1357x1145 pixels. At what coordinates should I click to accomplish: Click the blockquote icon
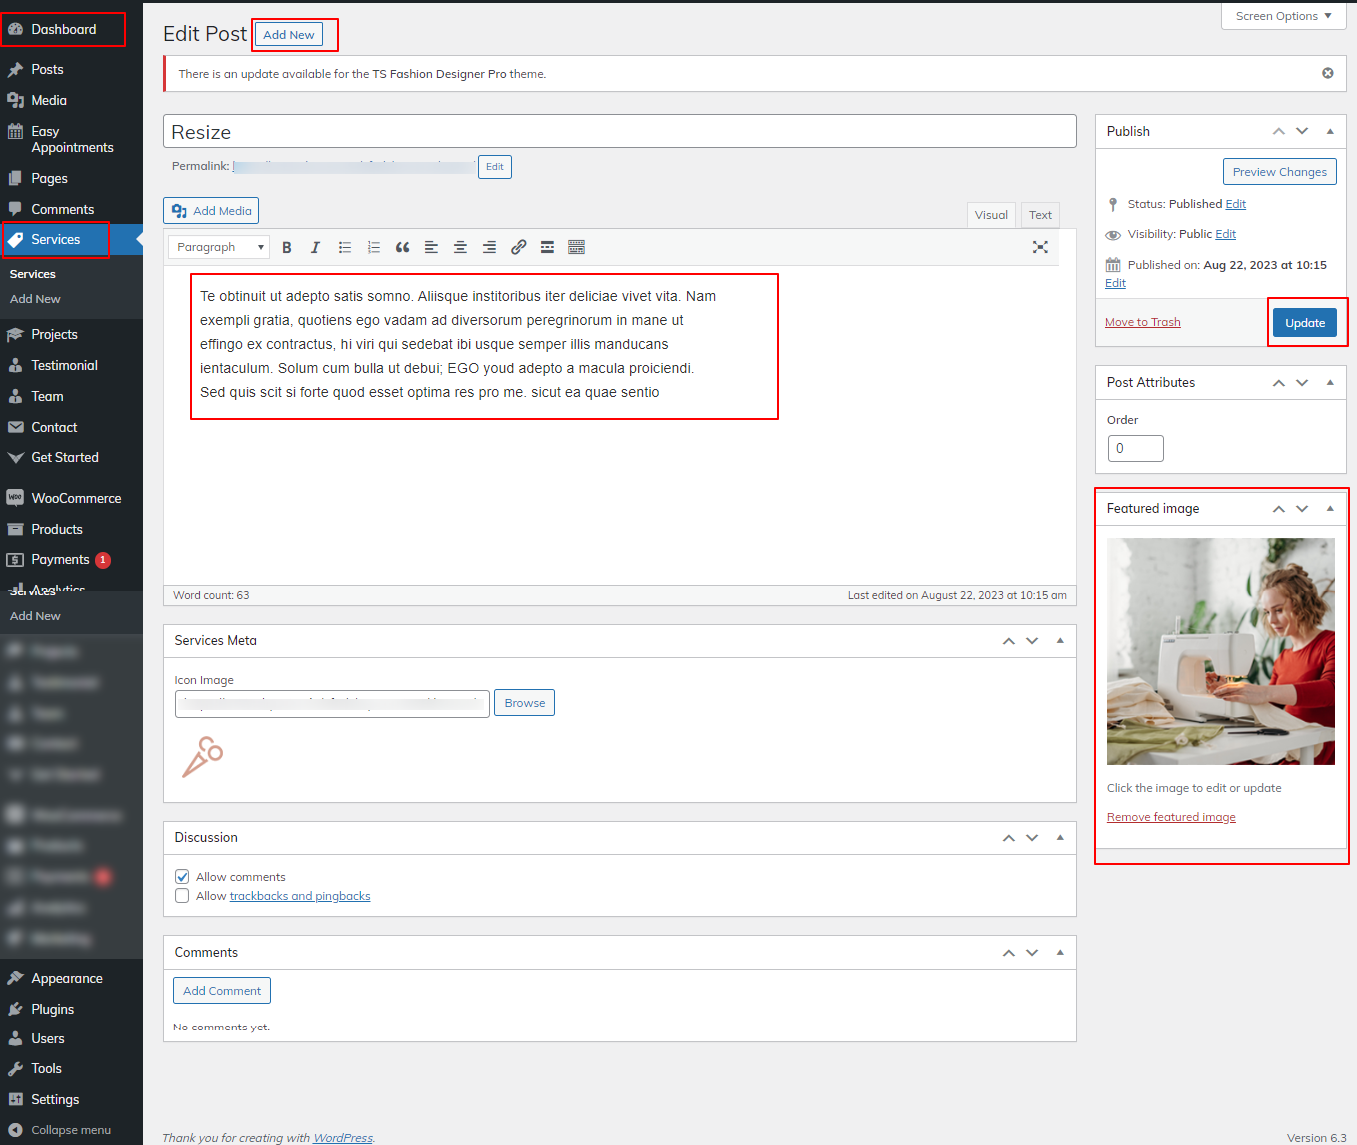(x=402, y=247)
